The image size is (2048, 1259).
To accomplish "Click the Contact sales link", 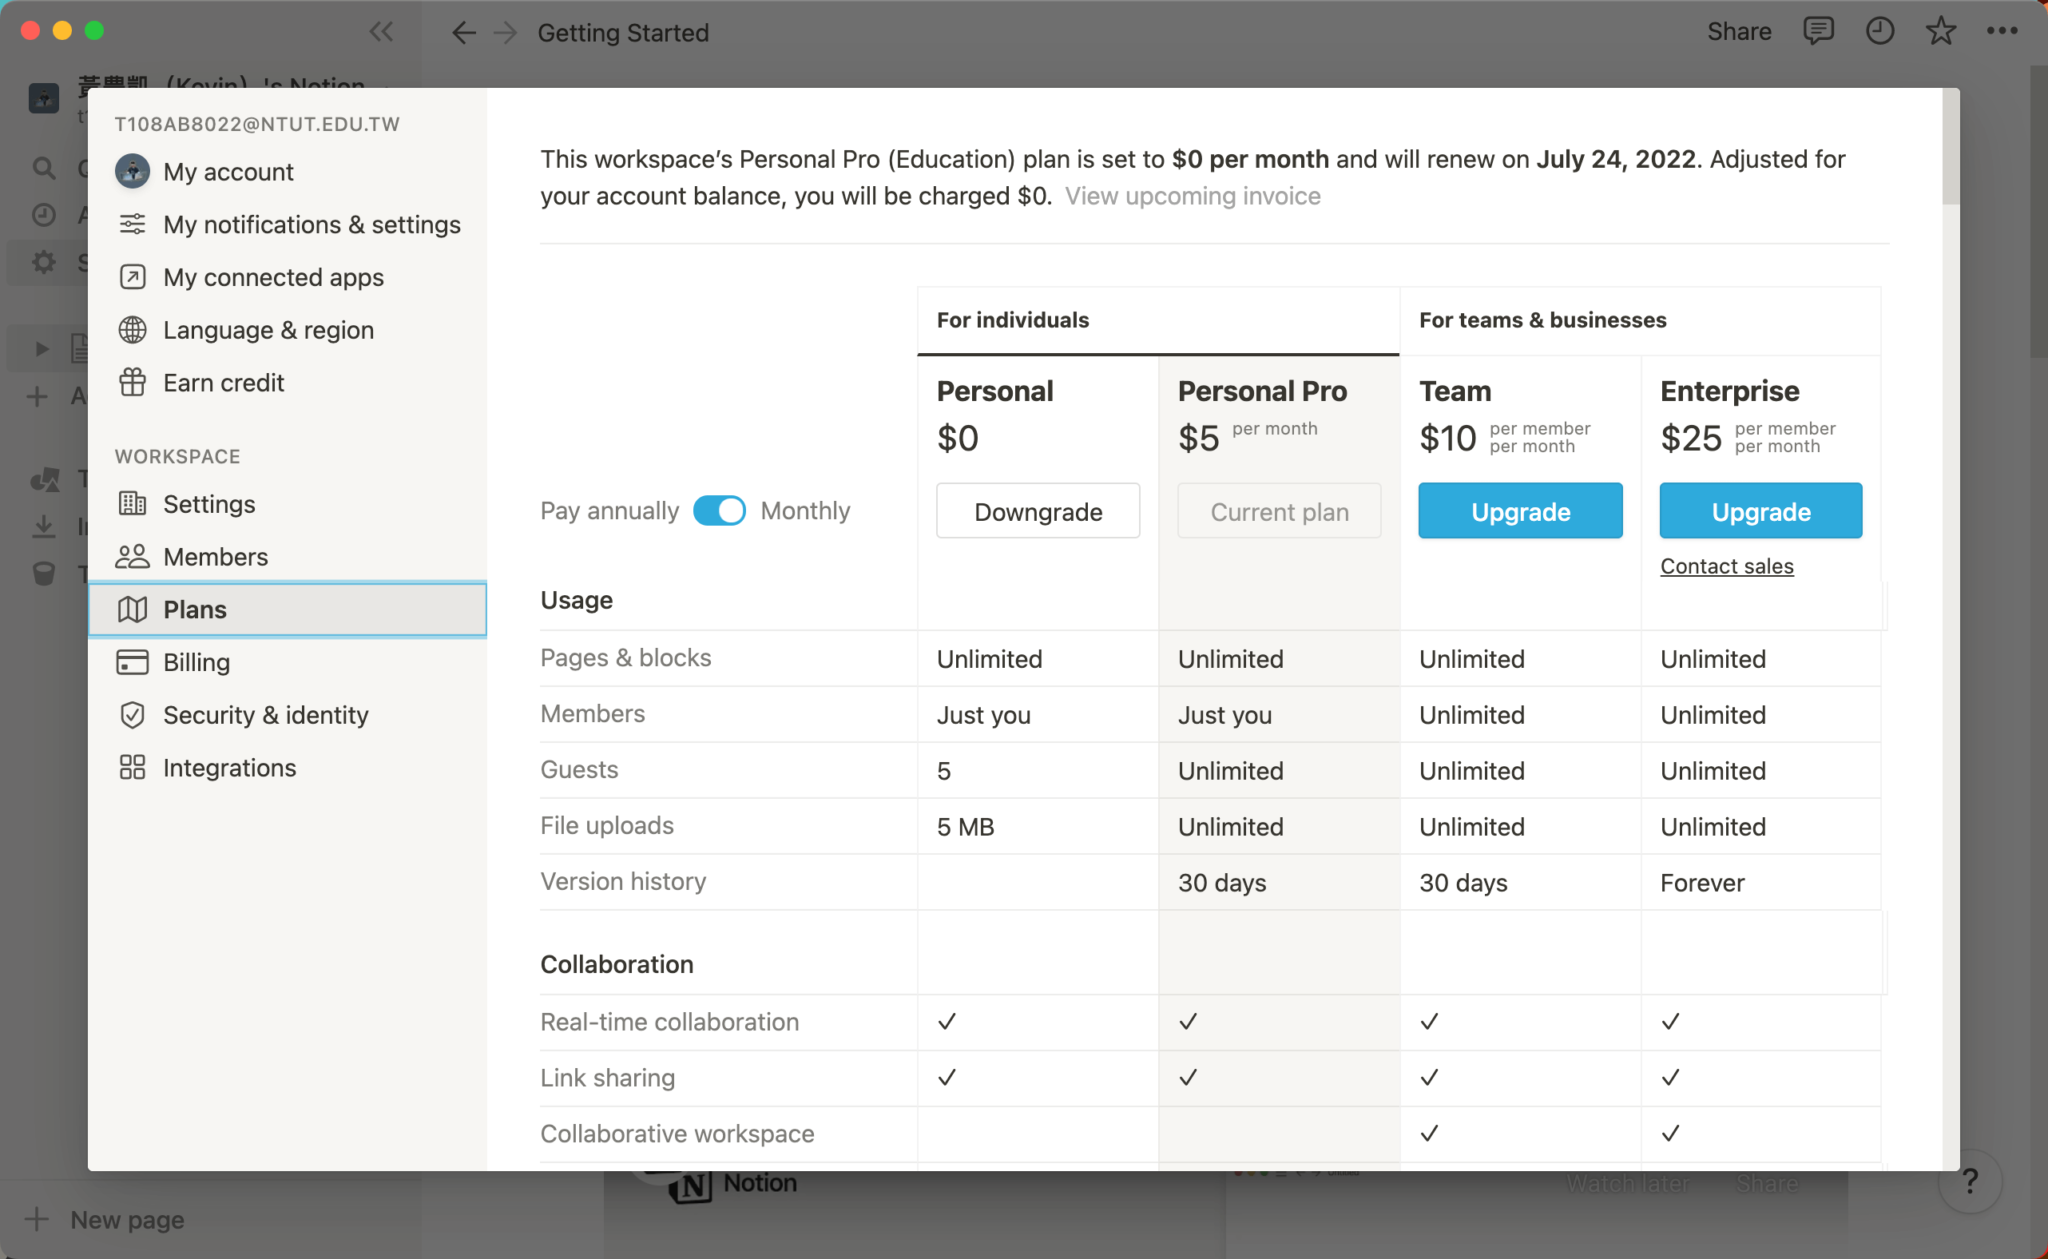I will [1726, 566].
